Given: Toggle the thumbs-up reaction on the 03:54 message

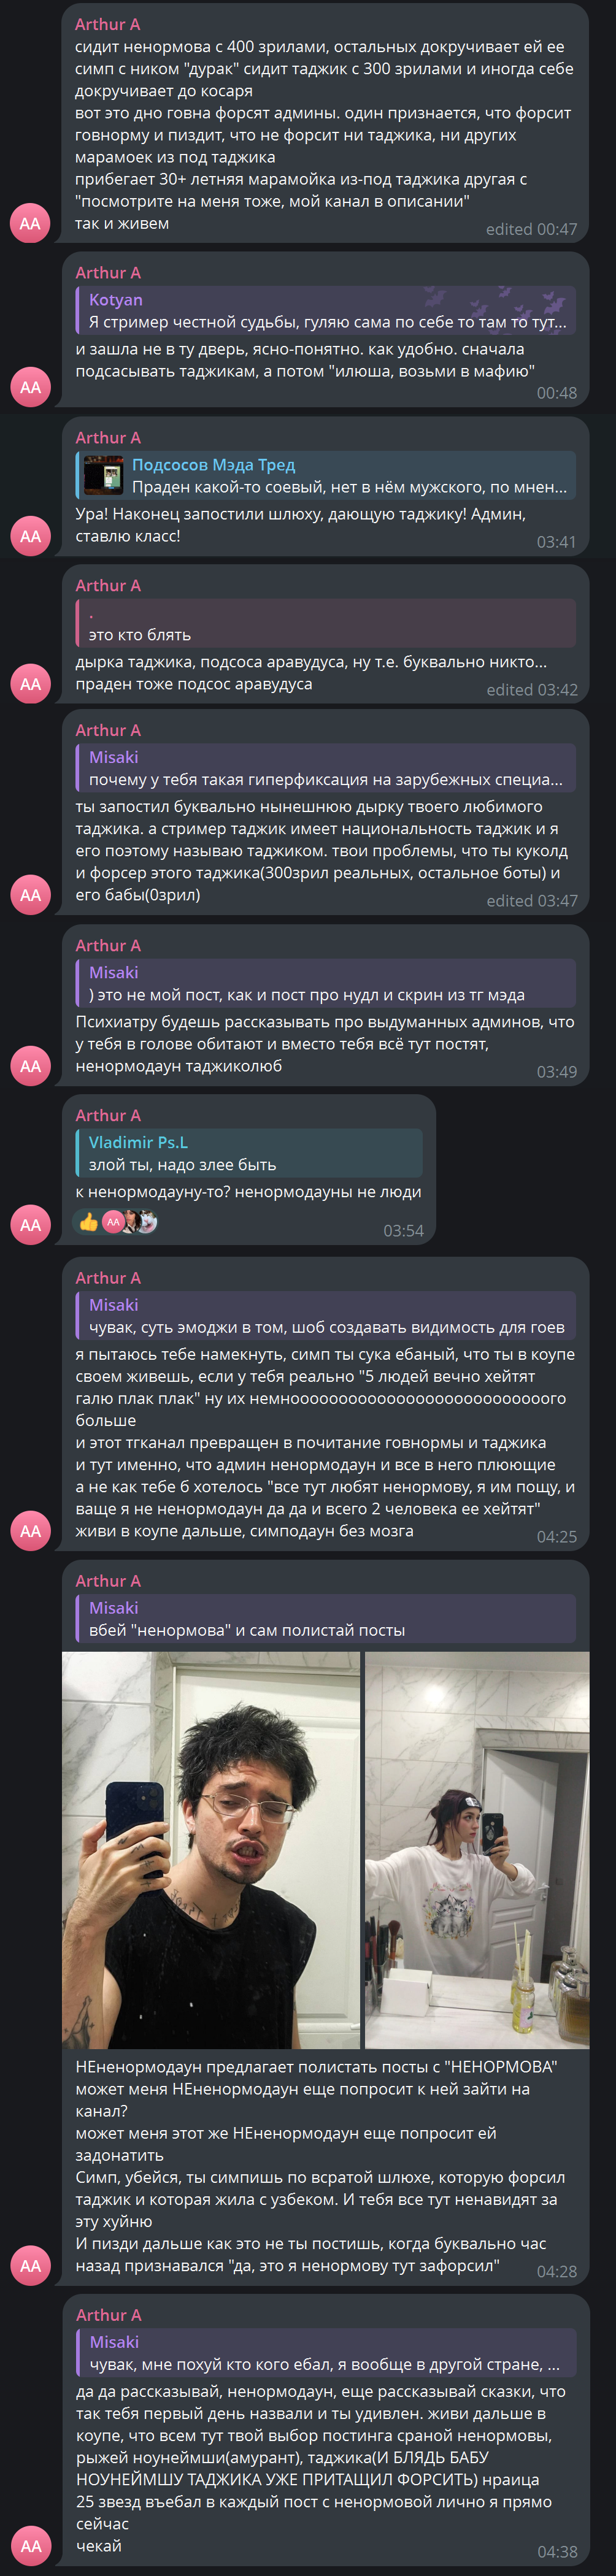Looking at the screenshot, I should coord(89,1222).
